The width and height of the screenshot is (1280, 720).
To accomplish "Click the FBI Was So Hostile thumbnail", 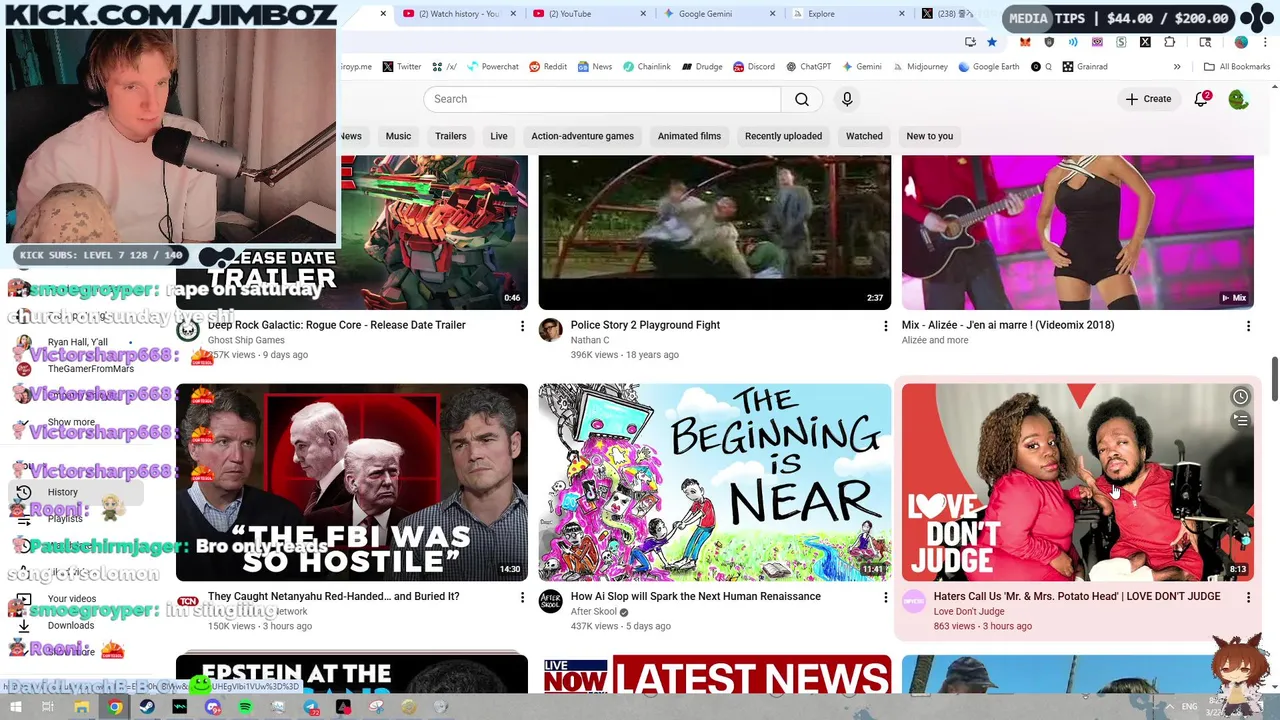I will pos(352,482).
